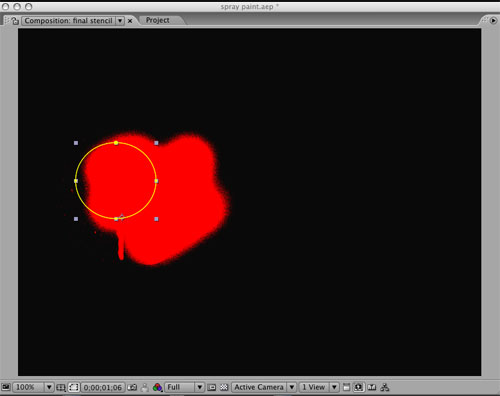Click the title-action safe grid options icon
The image size is (500, 396).
tap(61, 387)
